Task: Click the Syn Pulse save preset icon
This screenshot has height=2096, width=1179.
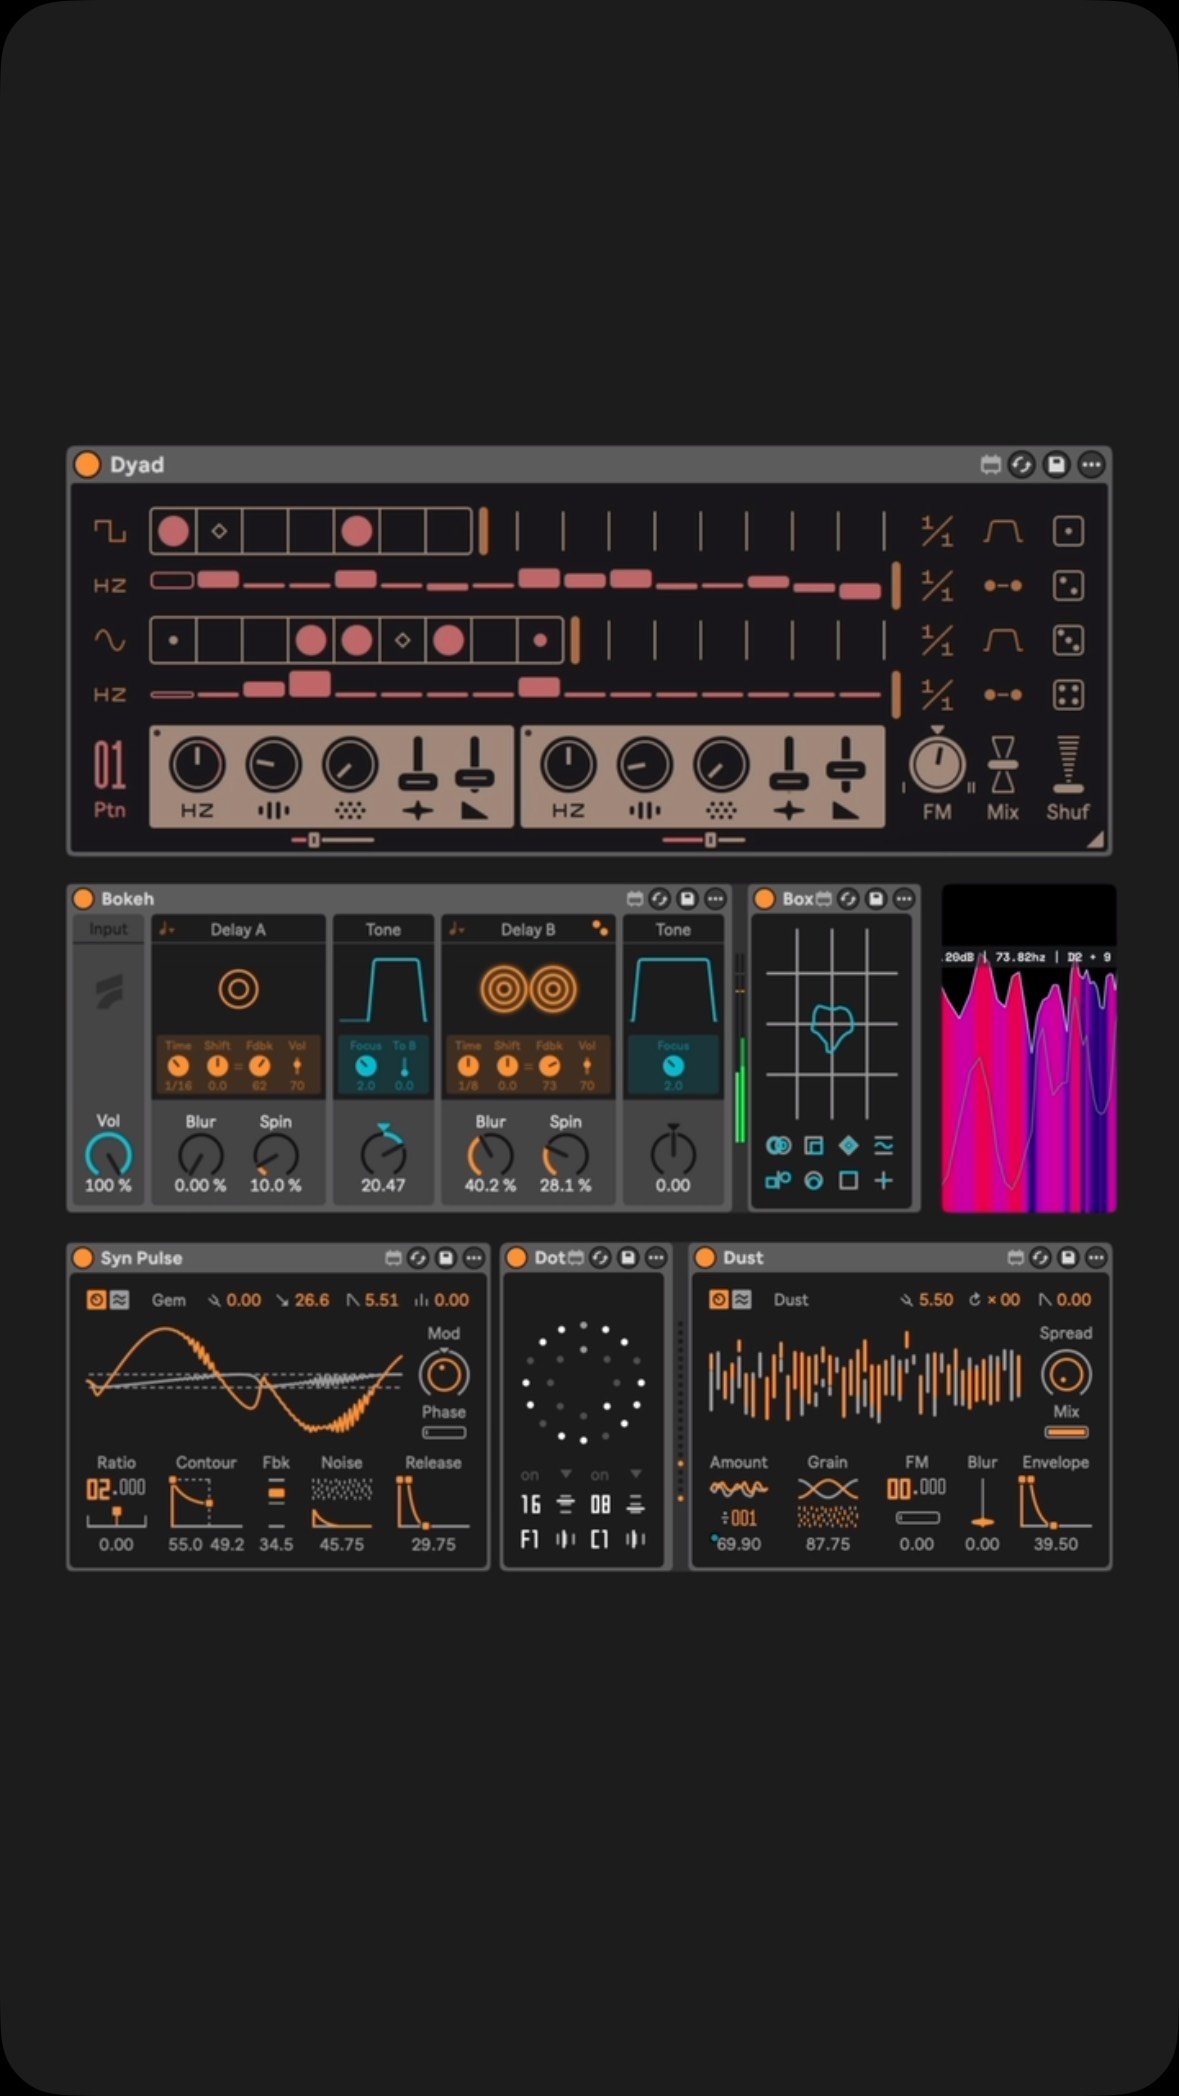Action: (446, 1258)
